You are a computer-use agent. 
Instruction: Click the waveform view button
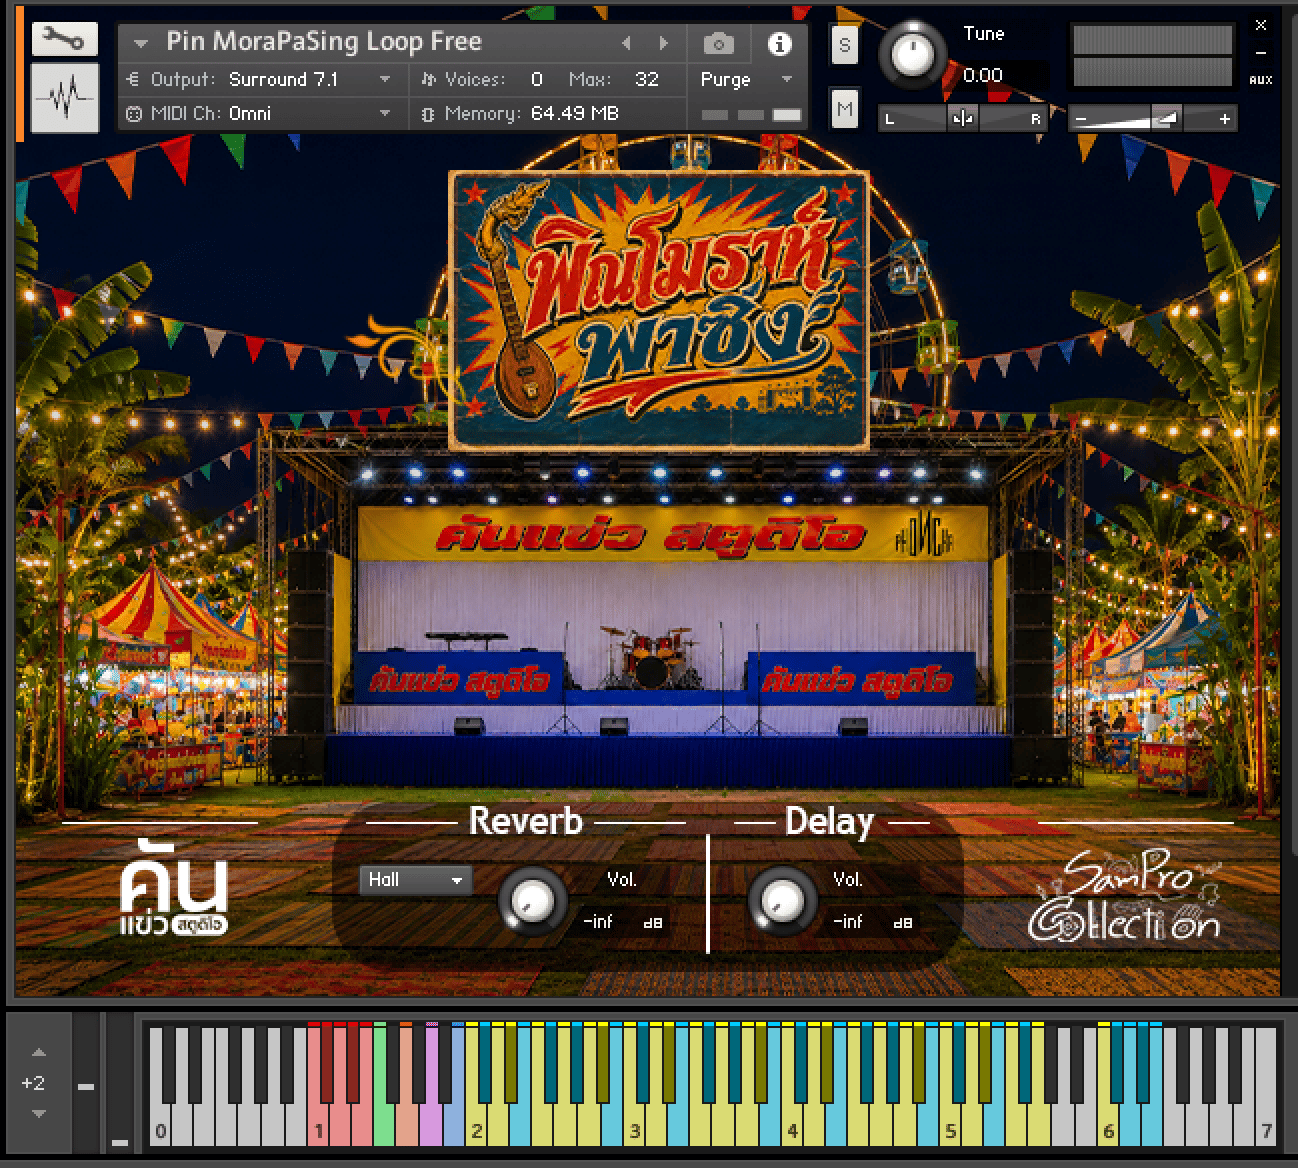pyautogui.click(x=65, y=98)
